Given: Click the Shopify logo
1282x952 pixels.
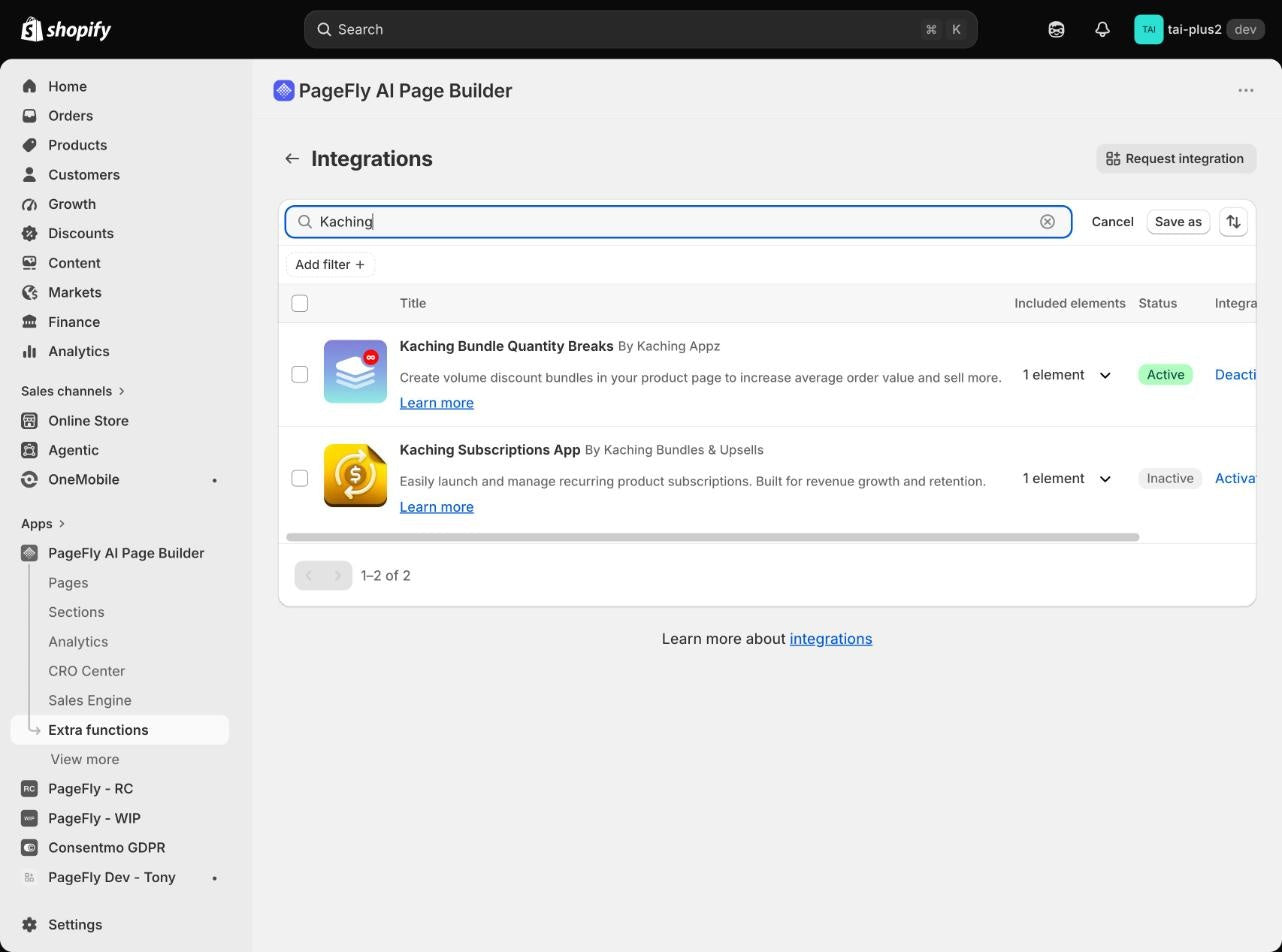Looking at the screenshot, I should (x=66, y=29).
